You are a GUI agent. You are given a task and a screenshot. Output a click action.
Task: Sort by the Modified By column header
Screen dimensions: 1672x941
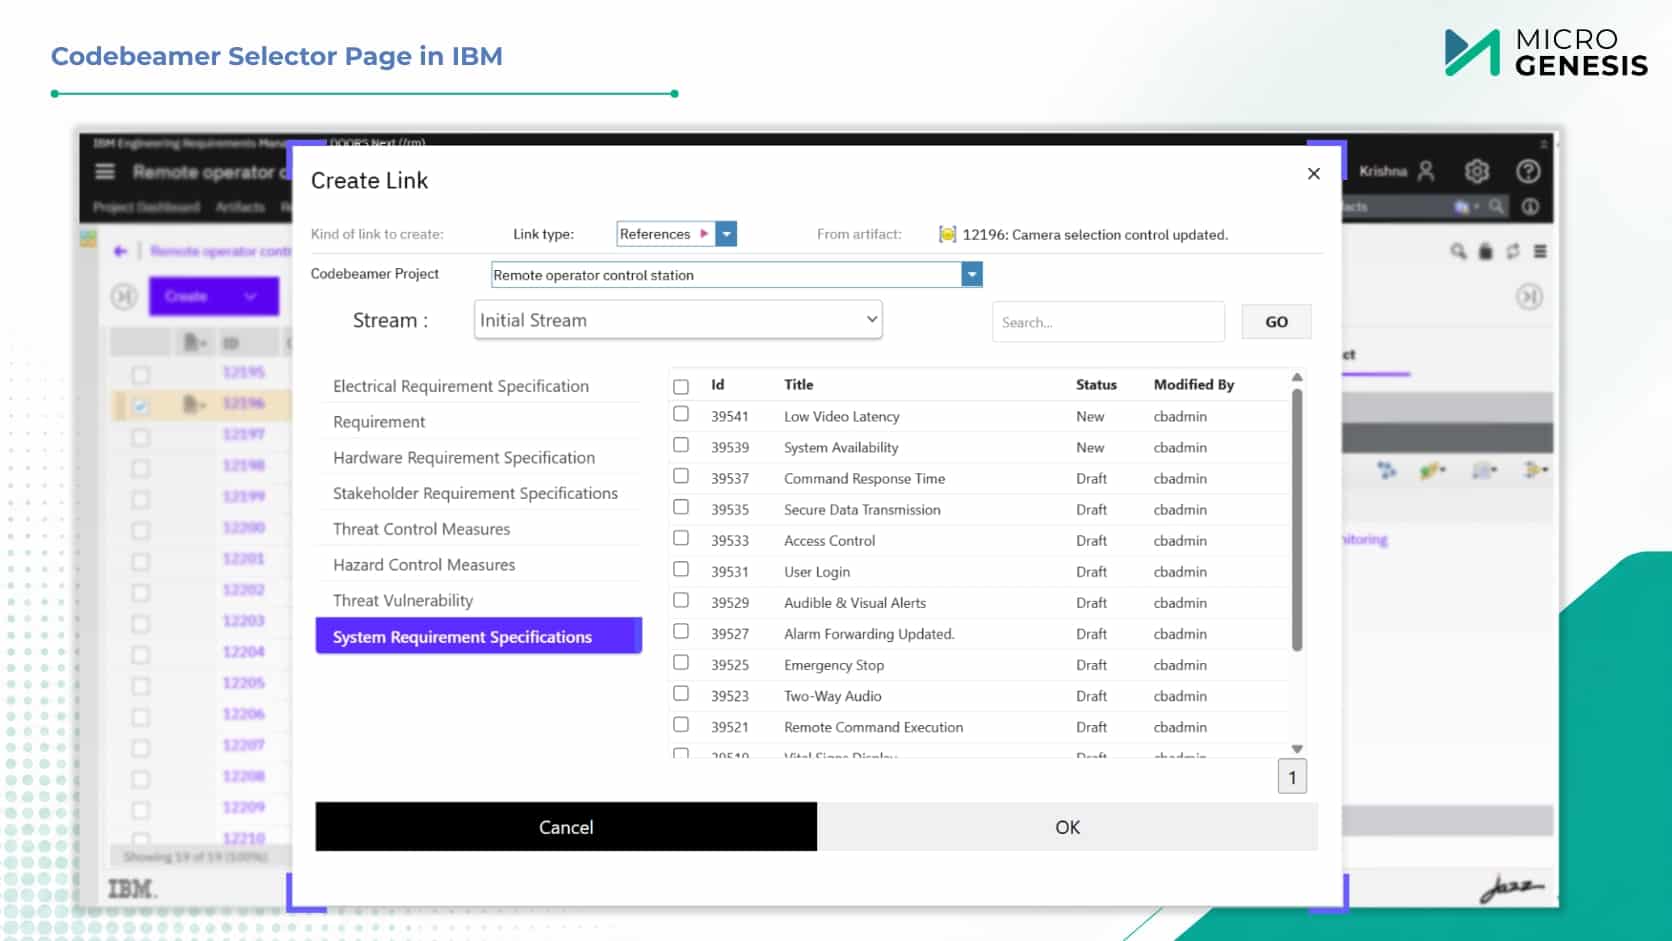click(x=1194, y=385)
